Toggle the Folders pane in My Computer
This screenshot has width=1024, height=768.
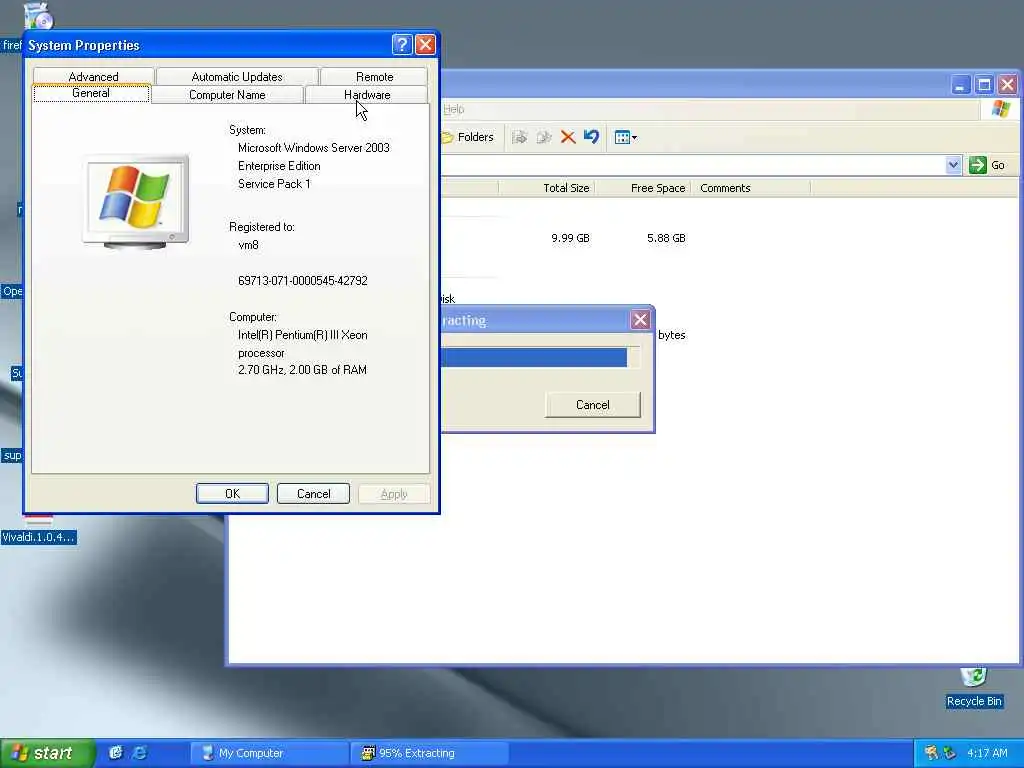468,137
